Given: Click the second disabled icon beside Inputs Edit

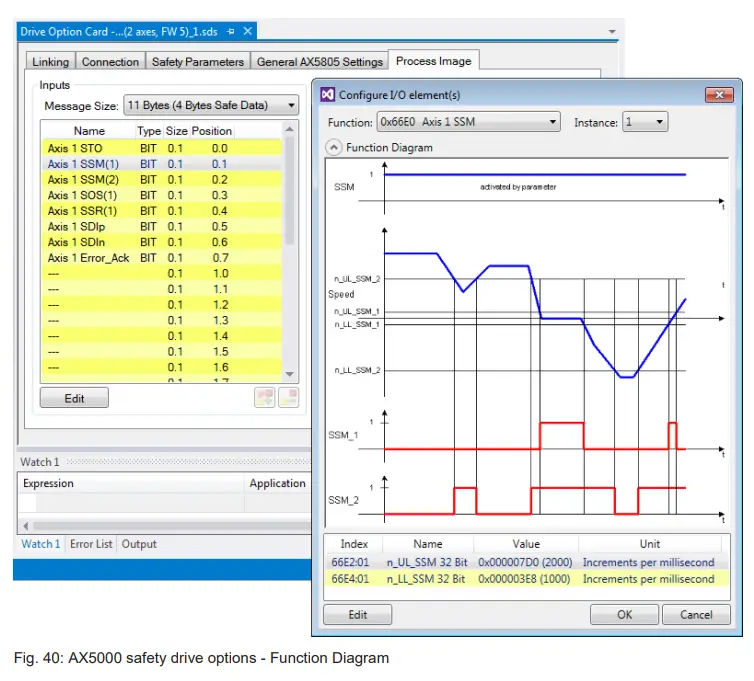Looking at the screenshot, I should (289, 398).
